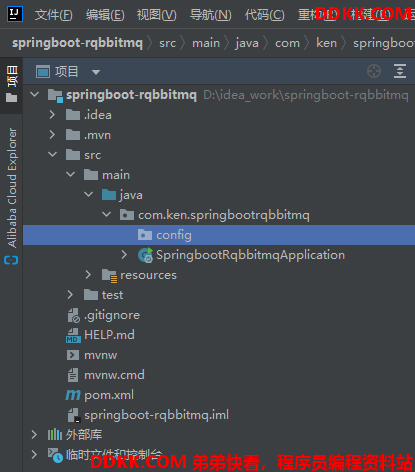The image size is (415, 472).
Task: Click the Alibaba Cloud bracket icon in the sidebar
Action: (11, 260)
